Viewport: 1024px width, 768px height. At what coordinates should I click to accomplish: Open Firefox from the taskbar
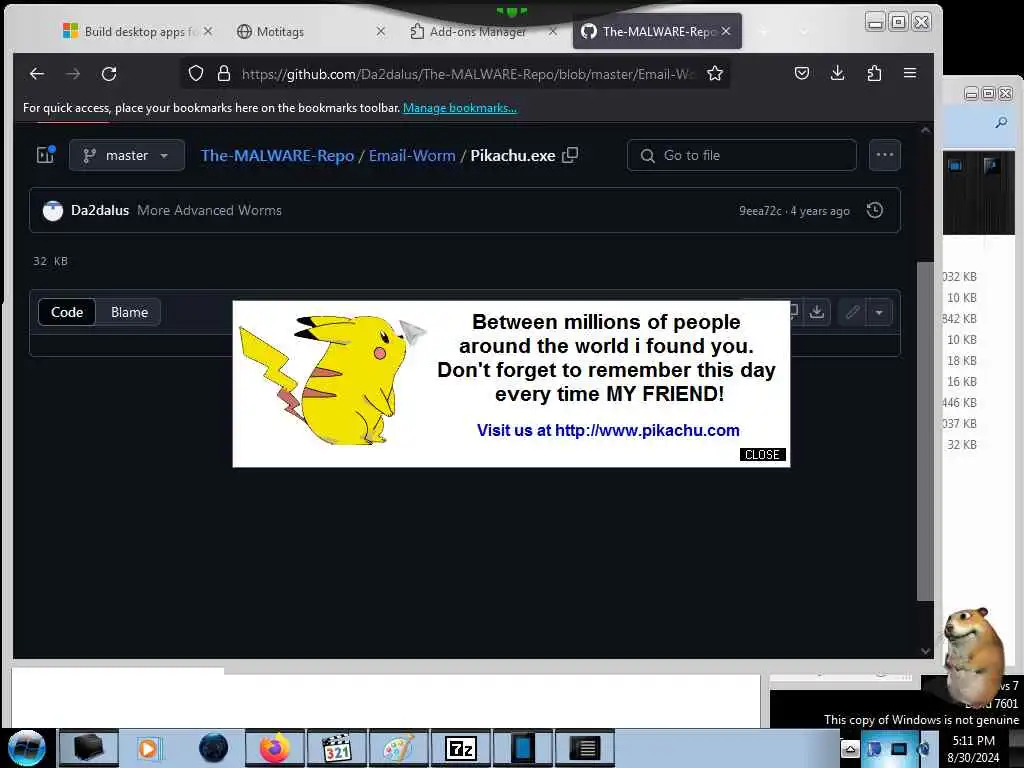pos(275,748)
